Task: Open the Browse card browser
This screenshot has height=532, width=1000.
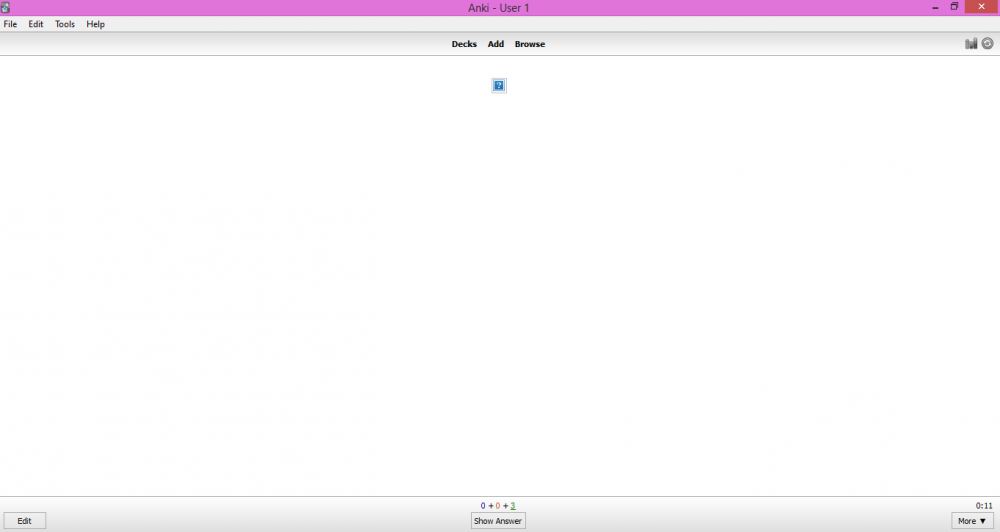Action: pyautogui.click(x=530, y=44)
